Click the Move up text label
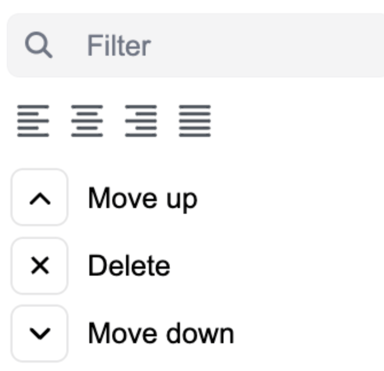The width and height of the screenshot is (384, 371). pos(143,199)
